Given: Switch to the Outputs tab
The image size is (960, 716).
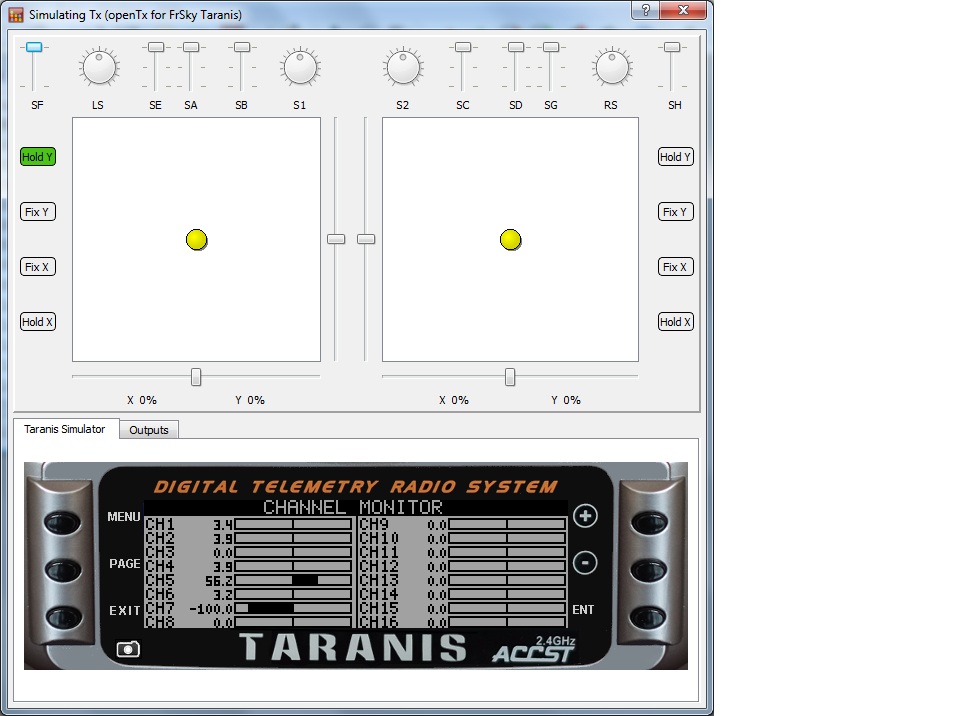Looking at the screenshot, I should coord(149,430).
